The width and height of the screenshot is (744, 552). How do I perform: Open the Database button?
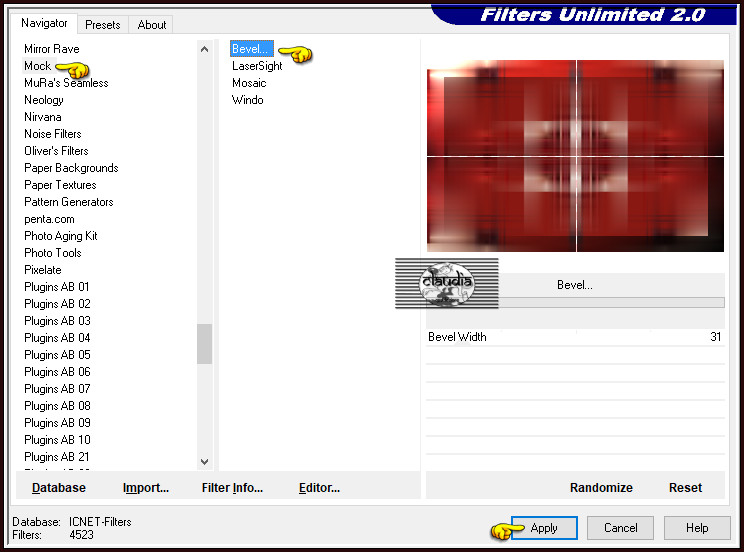click(59, 488)
